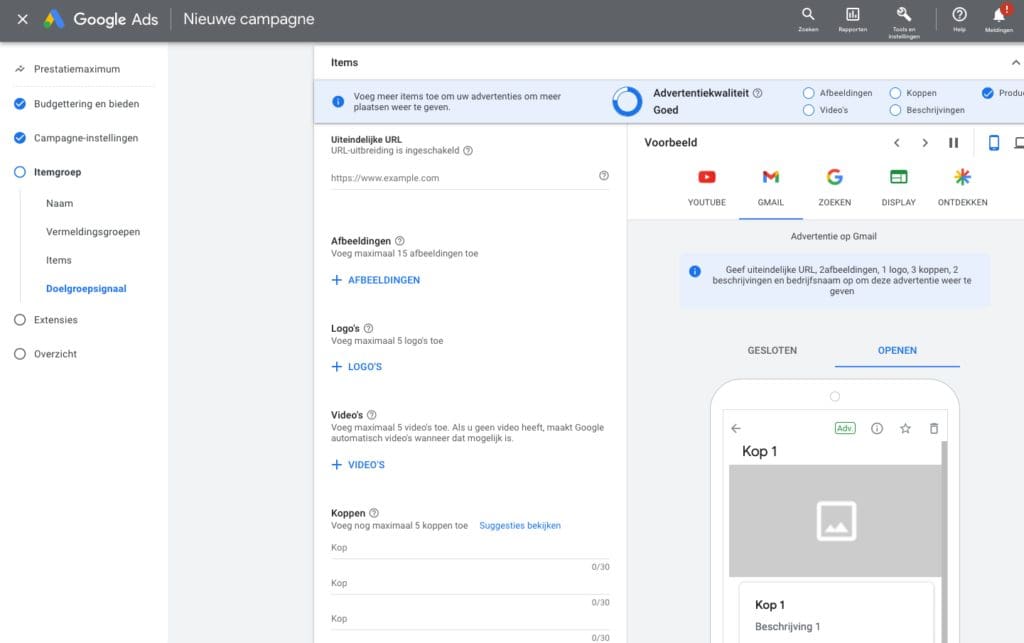Show the YouTube preview tab
The image size is (1024, 643).
point(707,187)
